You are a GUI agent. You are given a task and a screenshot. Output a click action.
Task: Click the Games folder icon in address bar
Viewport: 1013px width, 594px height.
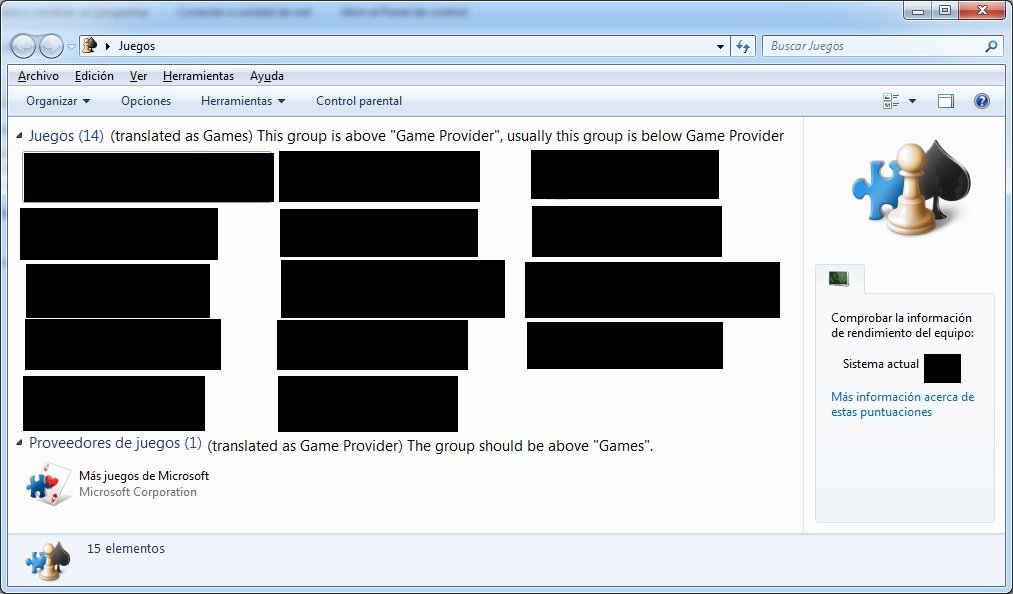pos(89,46)
